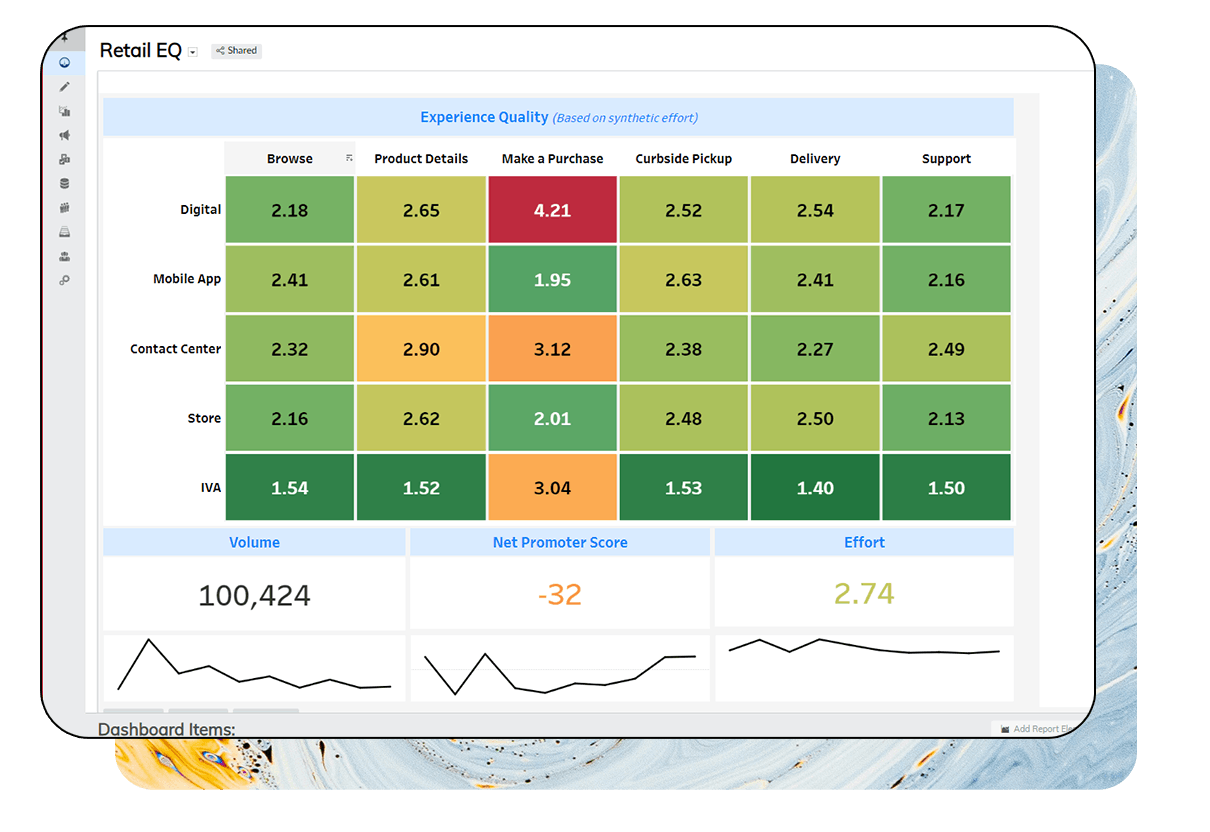
Task: Select the IVA row label in the matrix
Action: point(211,487)
